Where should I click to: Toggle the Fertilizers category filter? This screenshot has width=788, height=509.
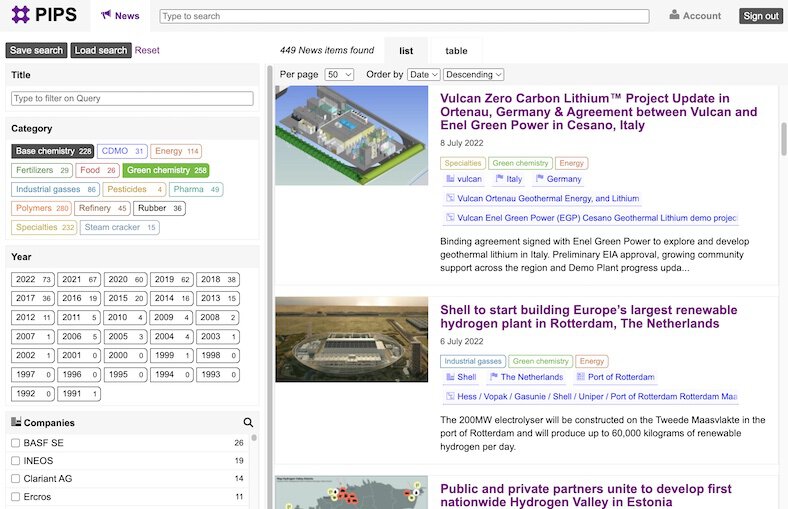[42, 170]
